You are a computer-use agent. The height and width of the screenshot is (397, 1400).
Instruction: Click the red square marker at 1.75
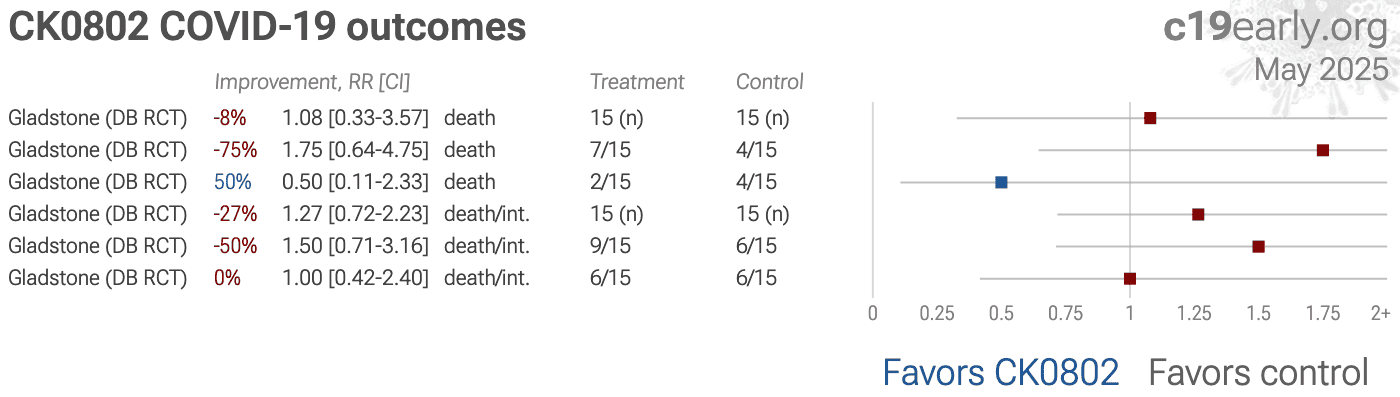pos(1323,150)
